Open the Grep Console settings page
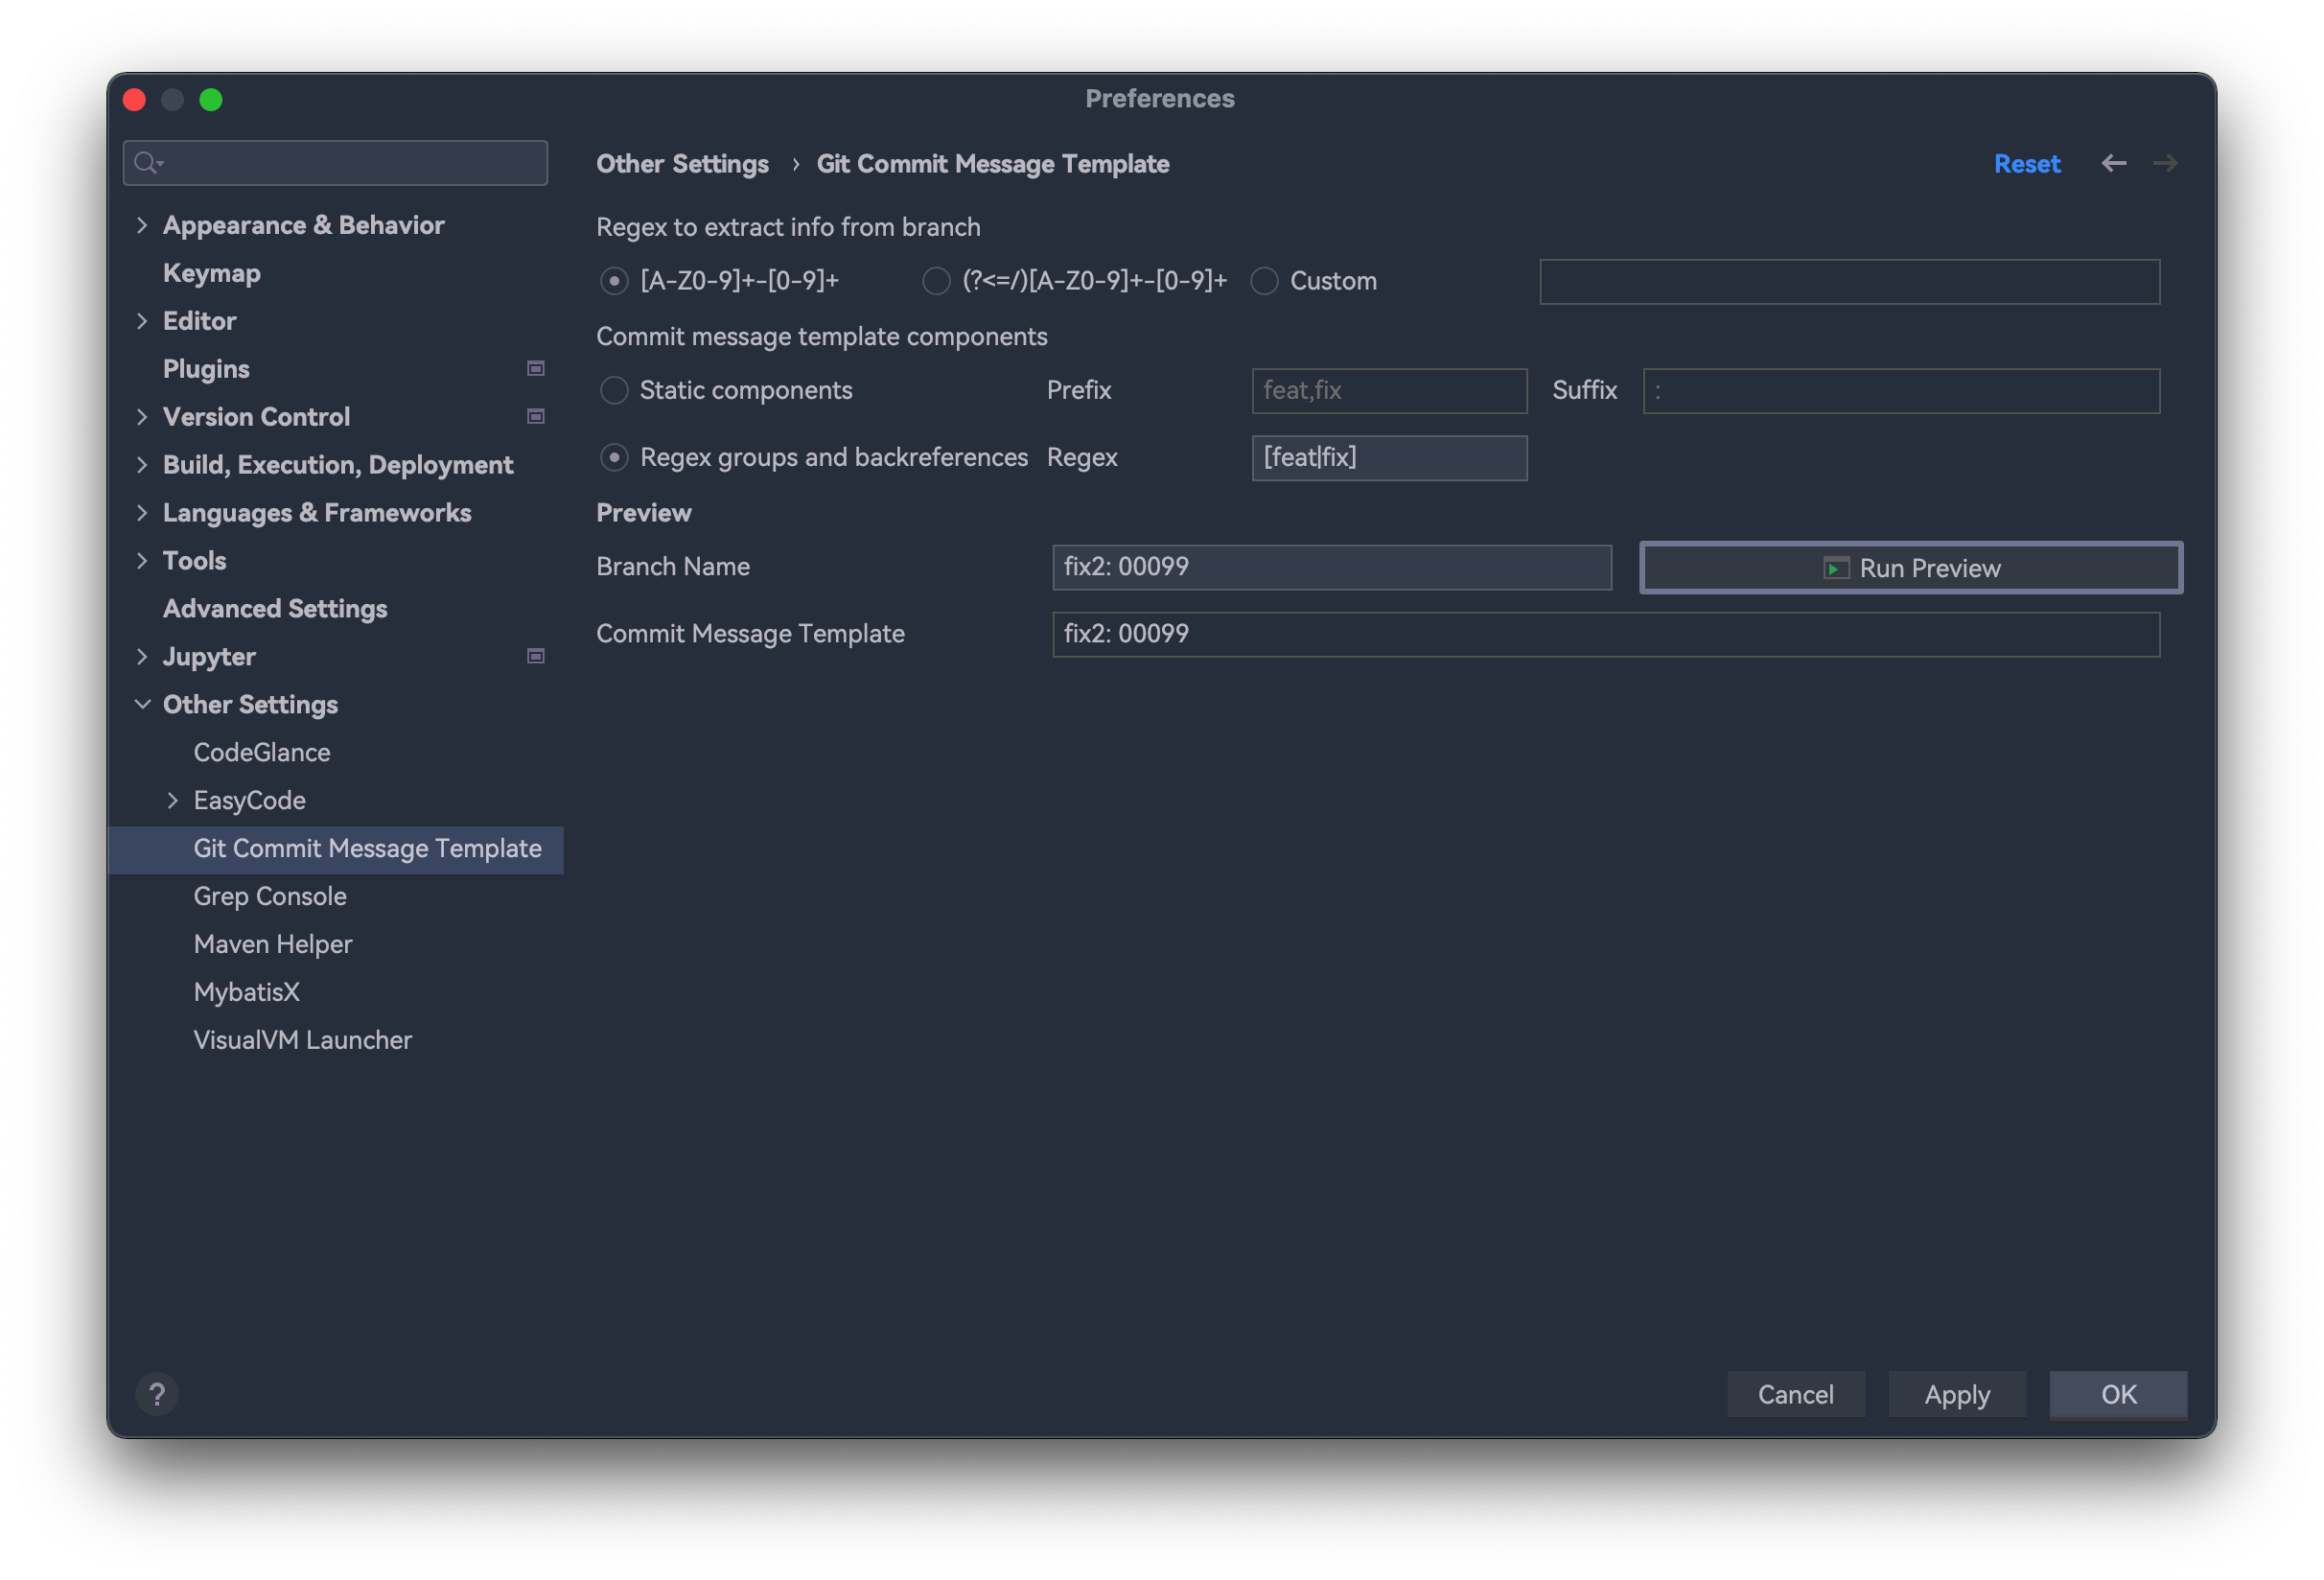2324x1580 pixels. pos(270,896)
